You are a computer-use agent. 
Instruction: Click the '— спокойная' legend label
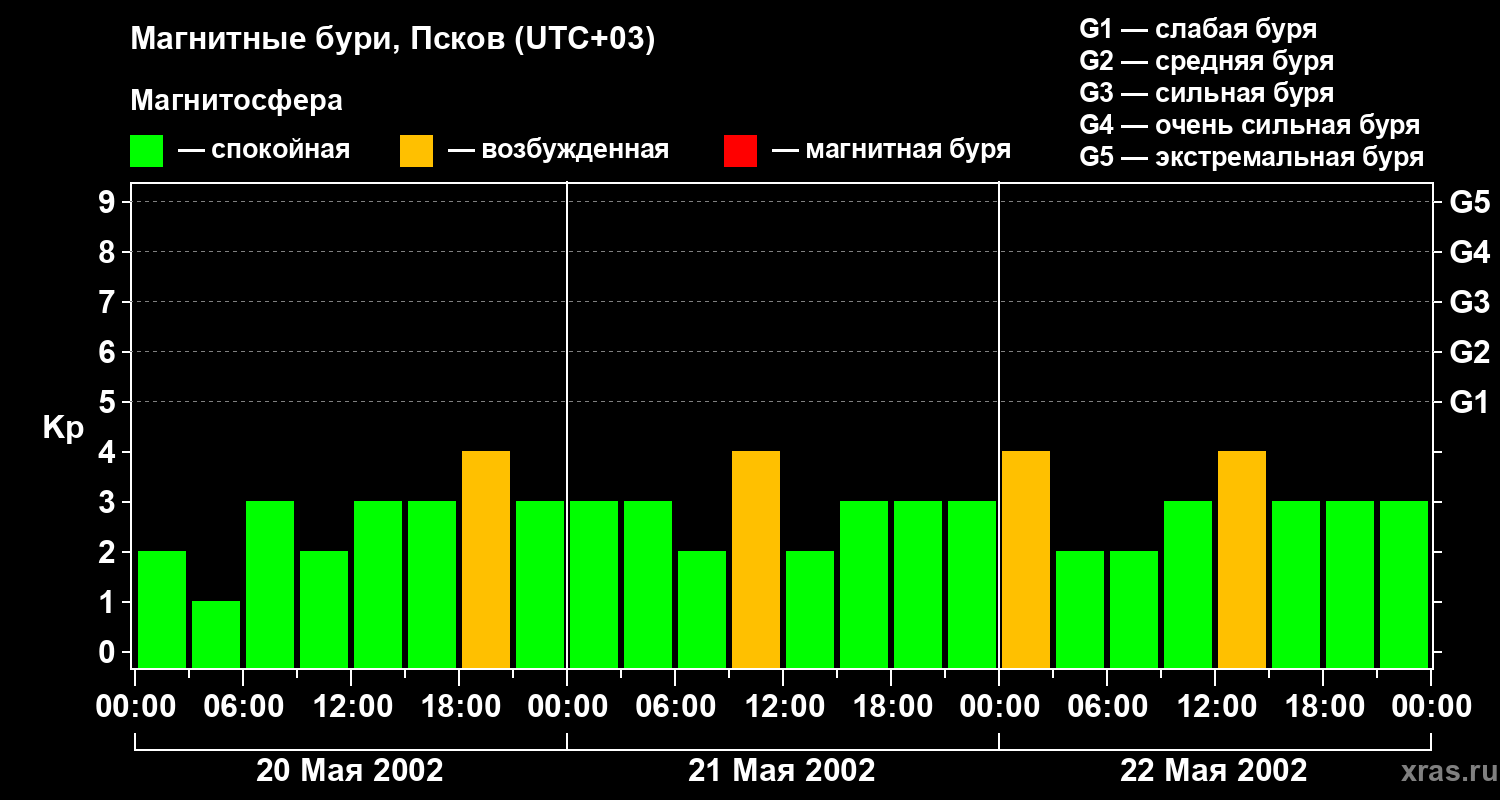tap(264, 150)
